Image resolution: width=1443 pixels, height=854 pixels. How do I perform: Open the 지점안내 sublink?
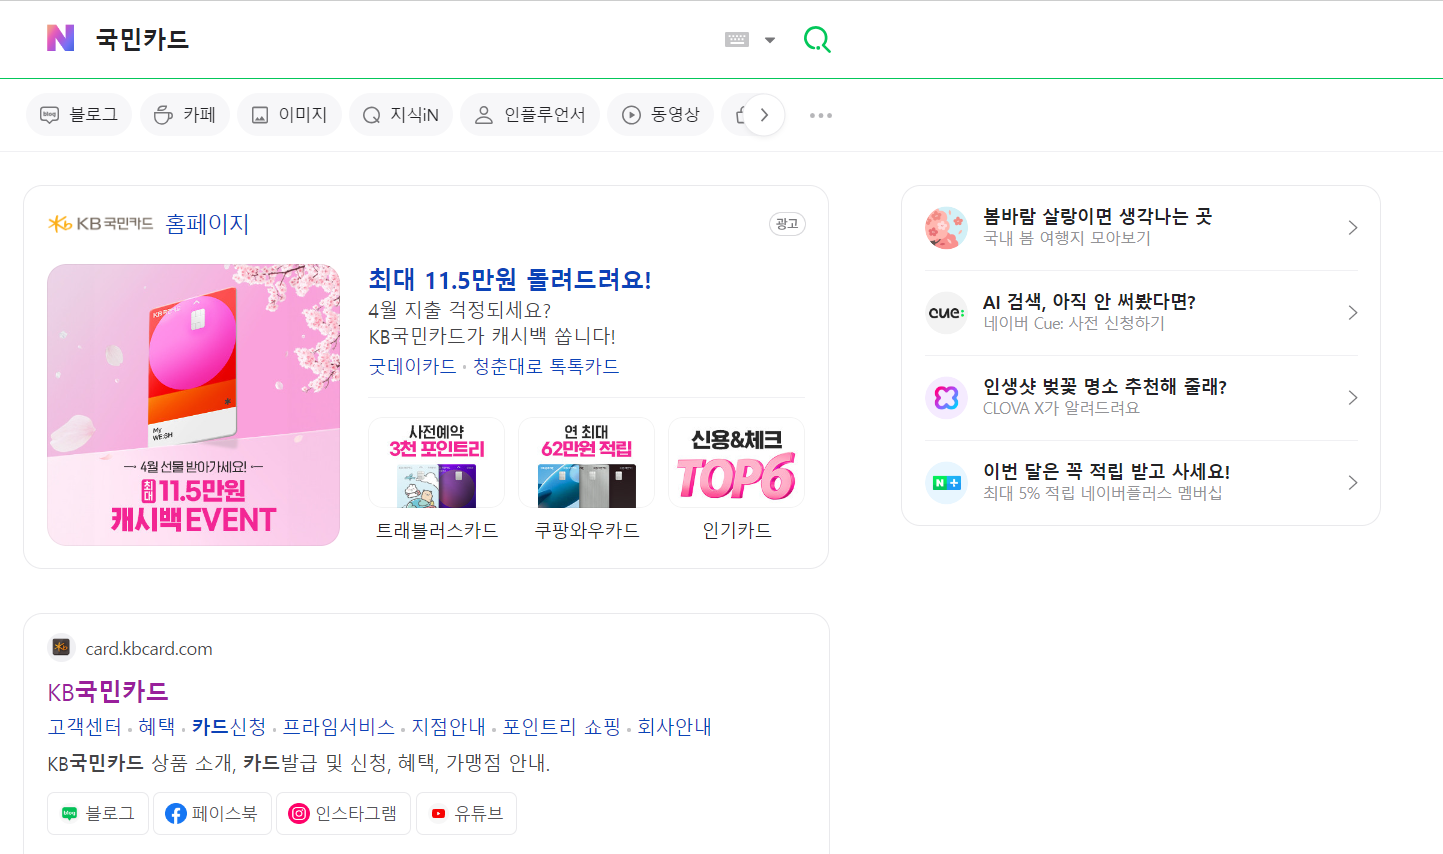click(449, 727)
